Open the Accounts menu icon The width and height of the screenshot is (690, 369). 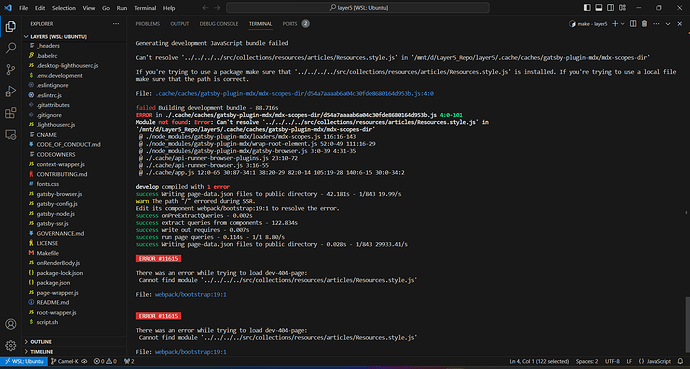11,325
